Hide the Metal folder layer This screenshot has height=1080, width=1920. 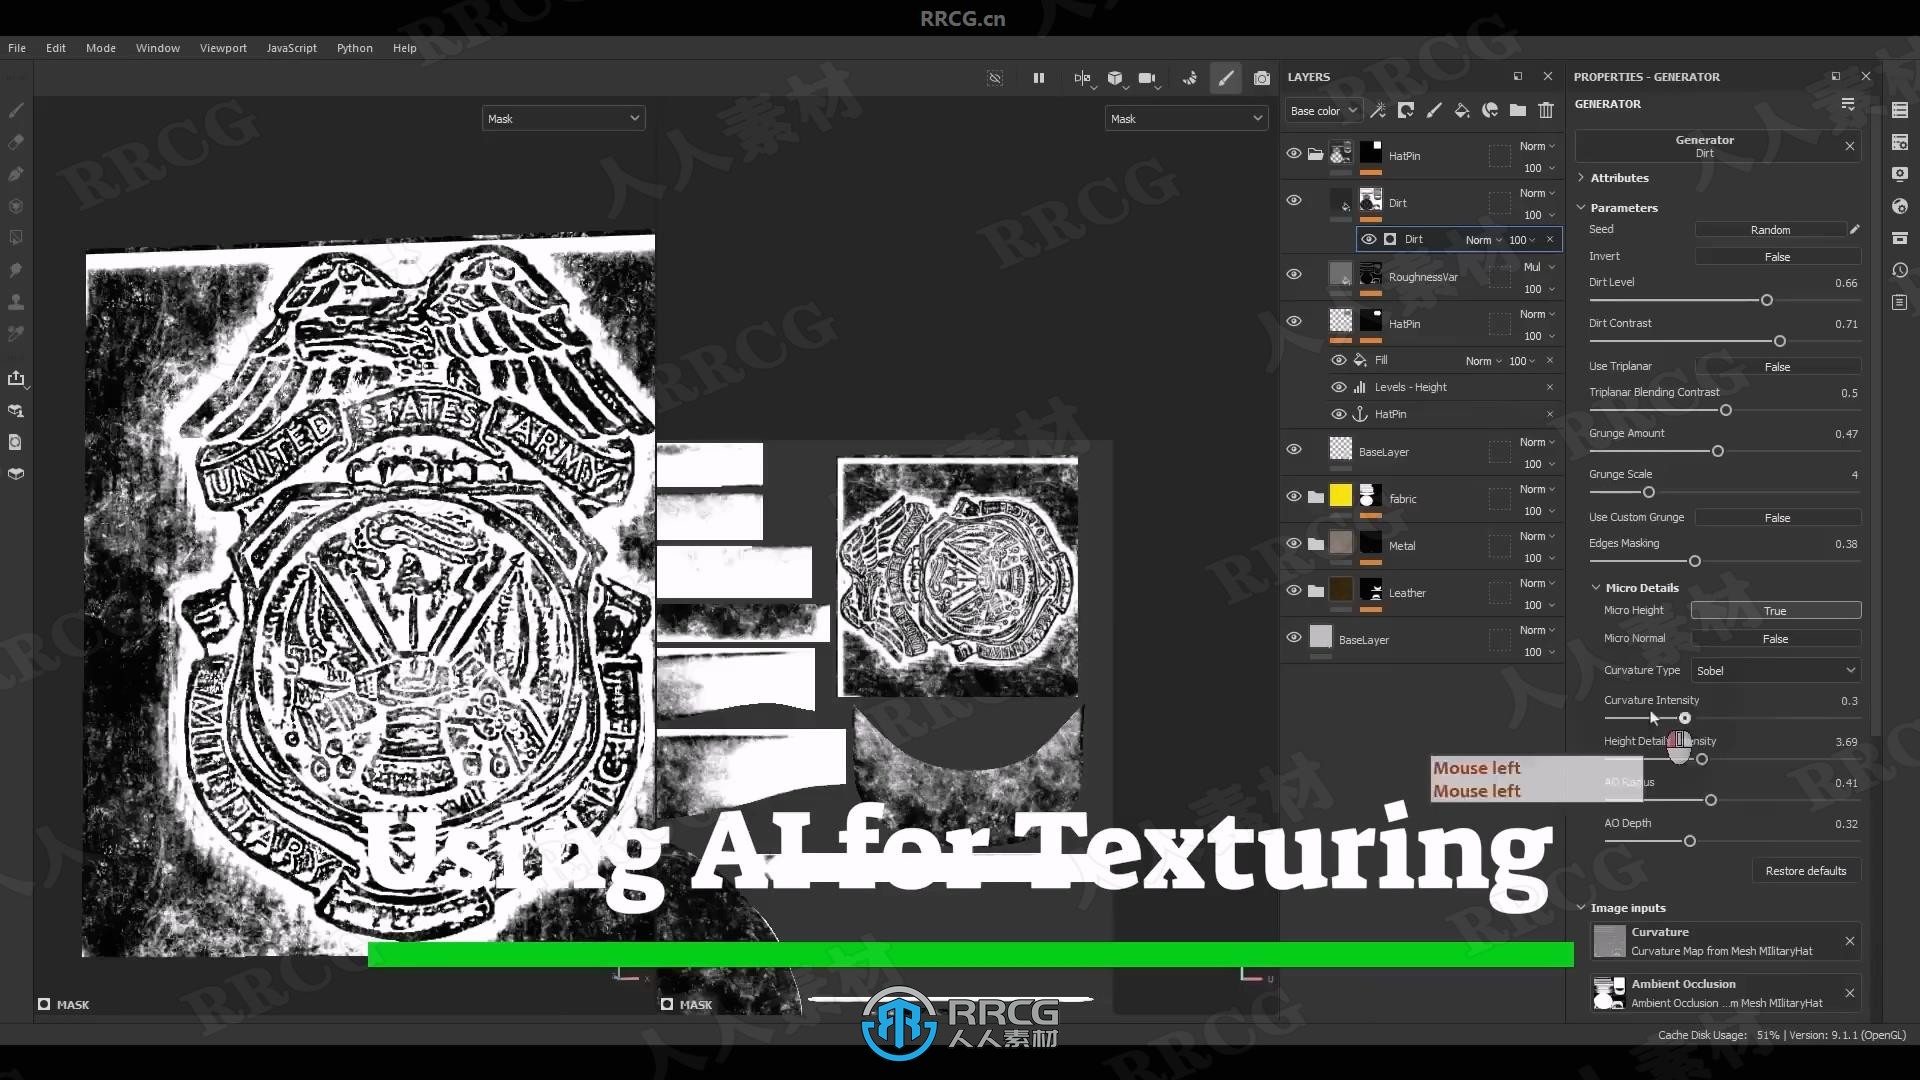pos(1294,543)
